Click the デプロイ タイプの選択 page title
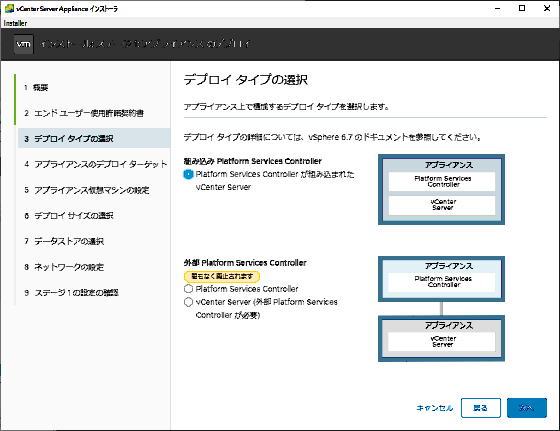The image size is (560, 431). point(246,79)
